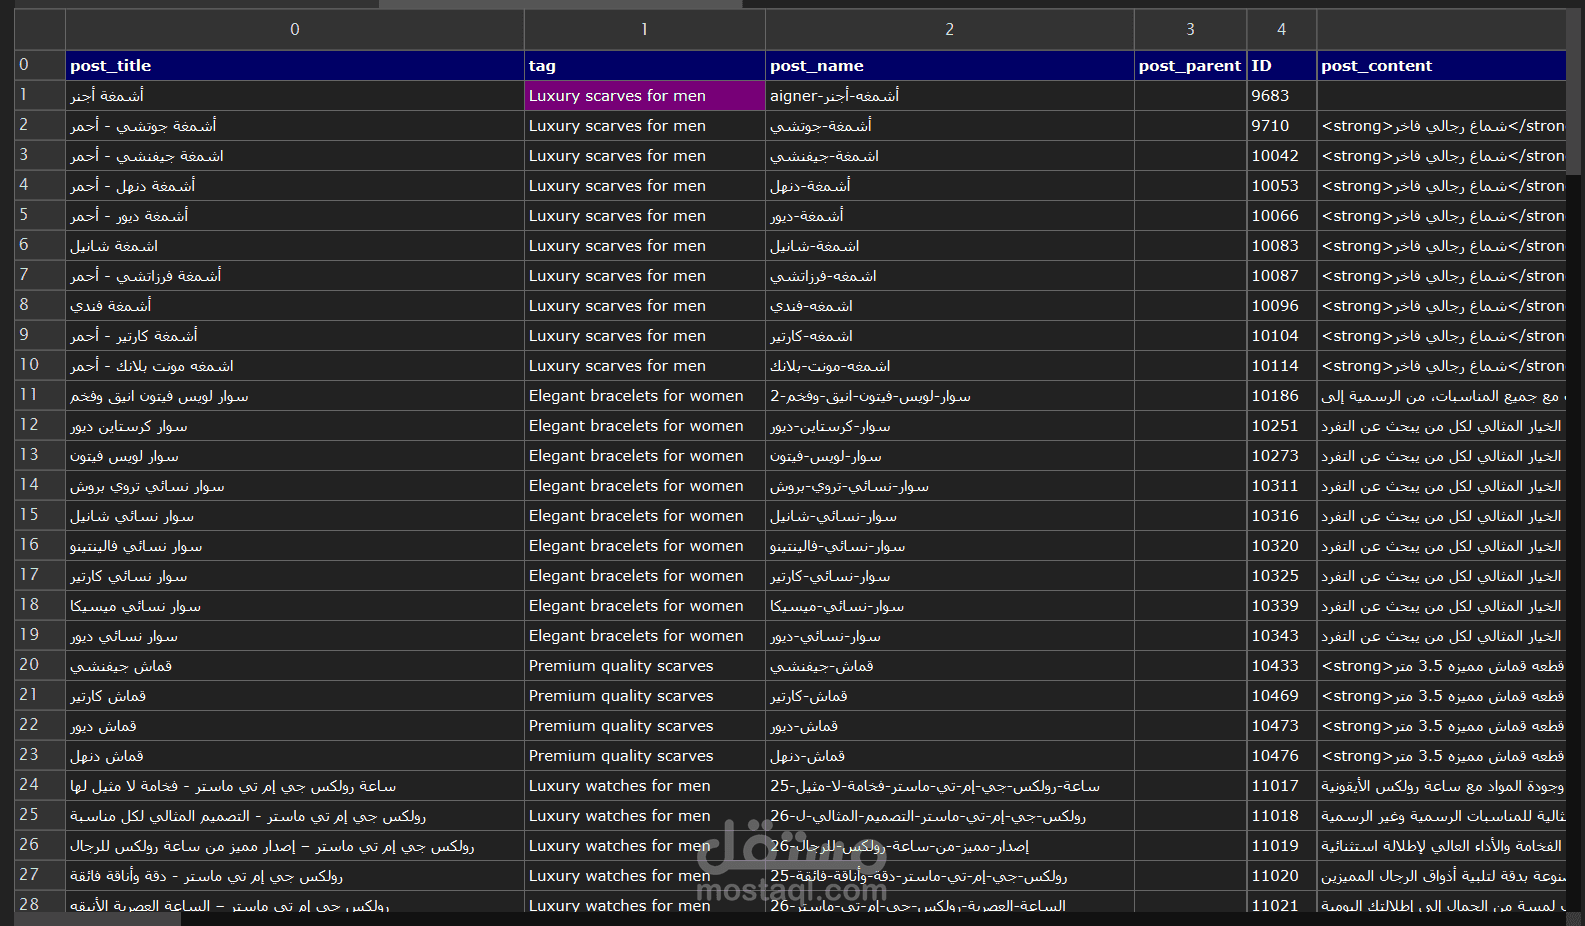Select the post_name header cell
Image resolution: width=1585 pixels, height=926 pixels.
(950, 66)
